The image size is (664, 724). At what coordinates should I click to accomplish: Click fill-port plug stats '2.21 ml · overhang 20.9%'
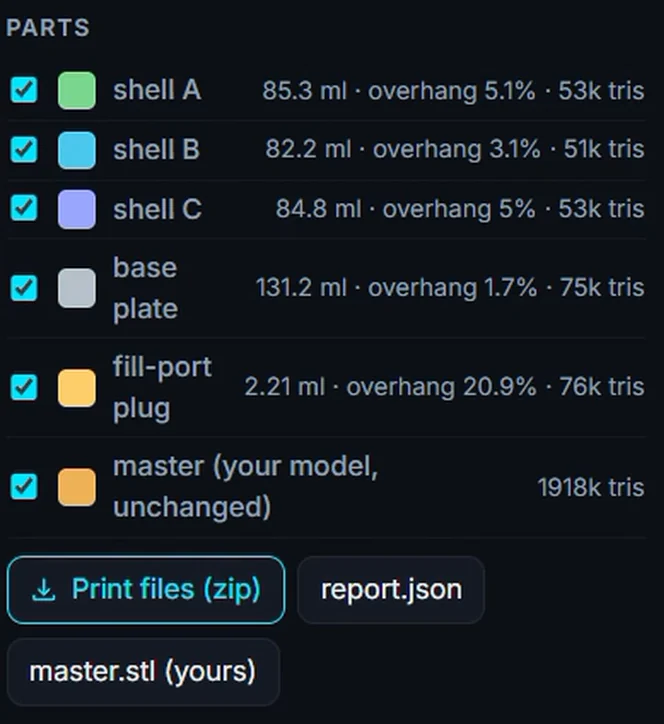pos(391,386)
